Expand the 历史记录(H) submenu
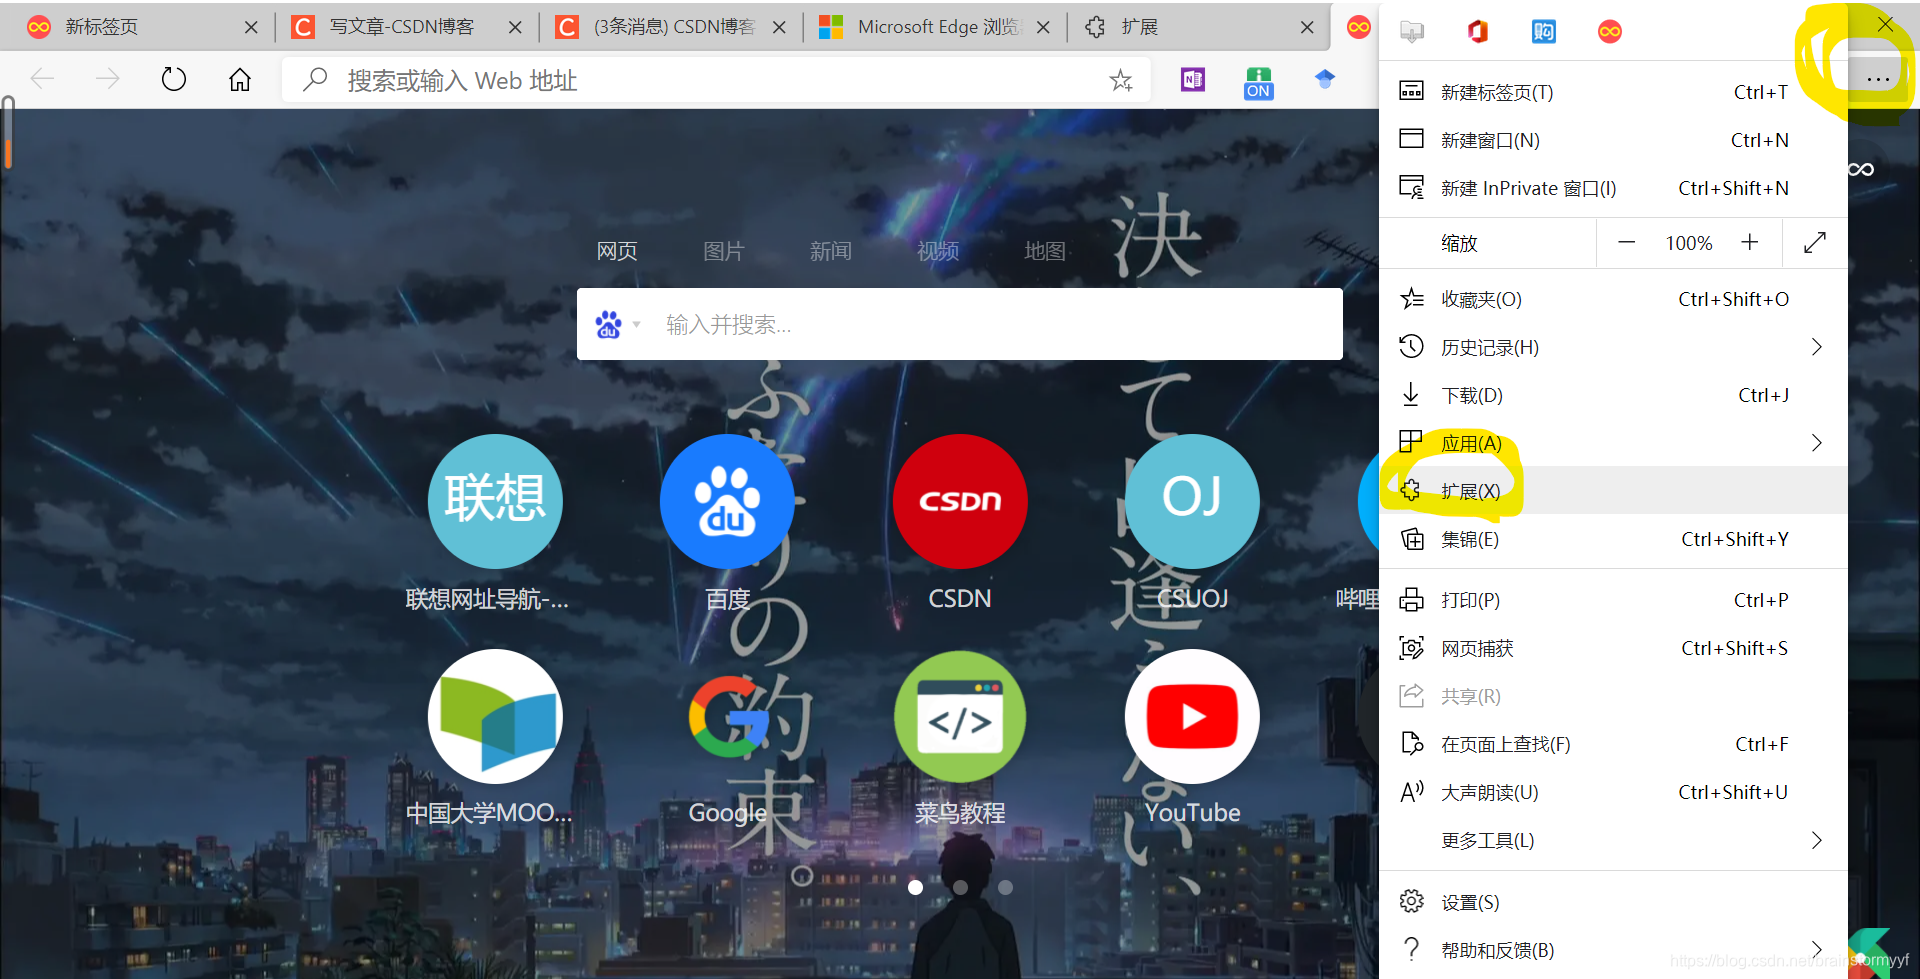Viewport: 1920px width, 979px height. click(1613, 347)
